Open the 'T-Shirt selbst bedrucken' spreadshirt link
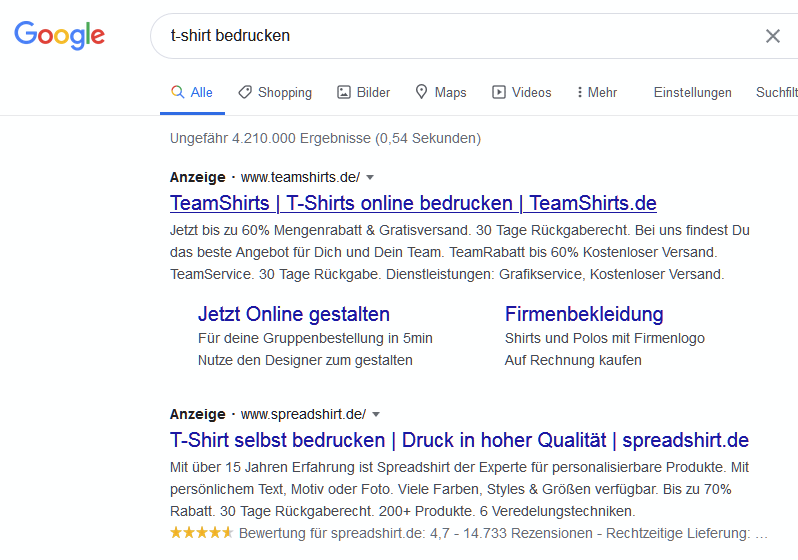 click(x=459, y=440)
